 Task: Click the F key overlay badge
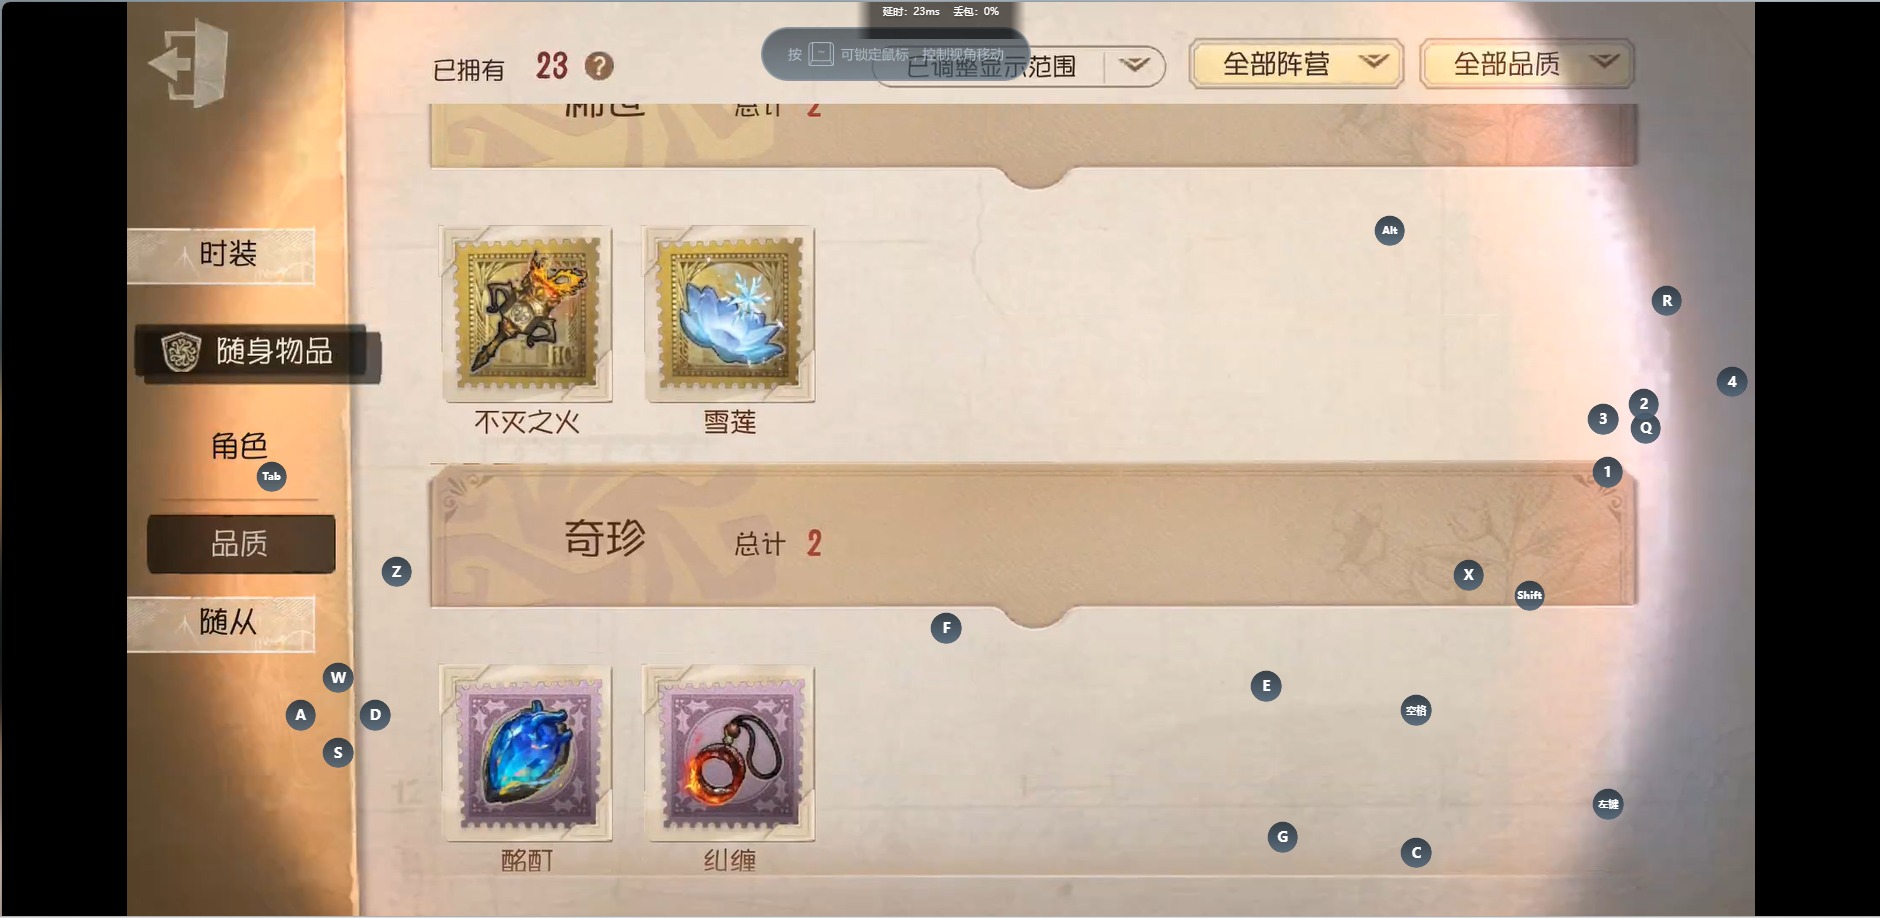pos(946,628)
